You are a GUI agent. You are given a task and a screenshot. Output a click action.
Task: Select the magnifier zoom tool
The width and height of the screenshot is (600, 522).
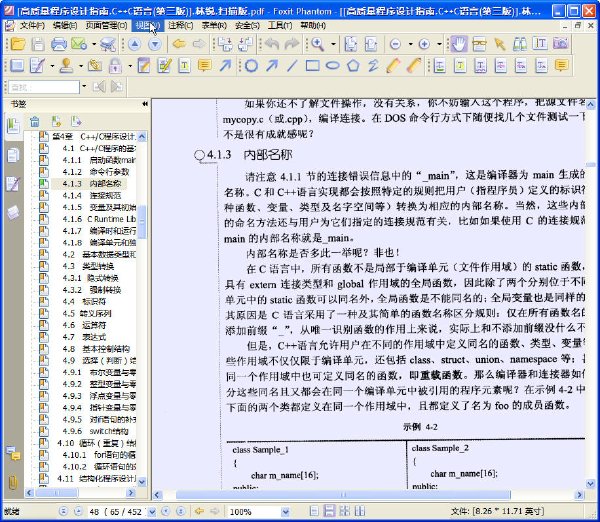(x=318, y=44)
